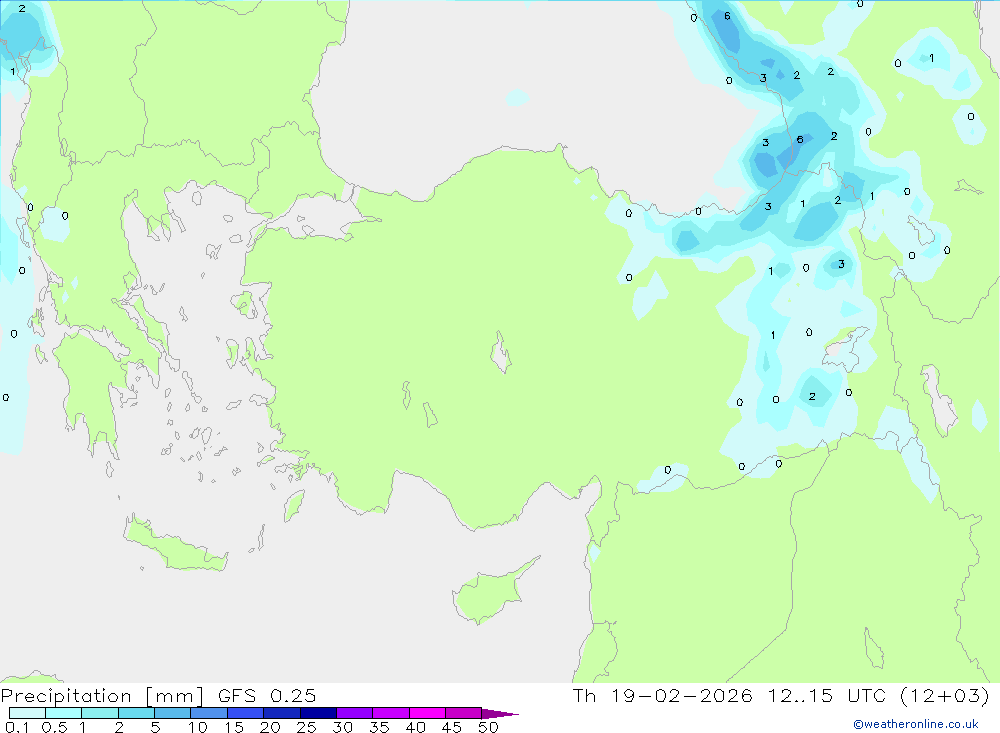Click the "0.1" legend scale label

point(17,727)
